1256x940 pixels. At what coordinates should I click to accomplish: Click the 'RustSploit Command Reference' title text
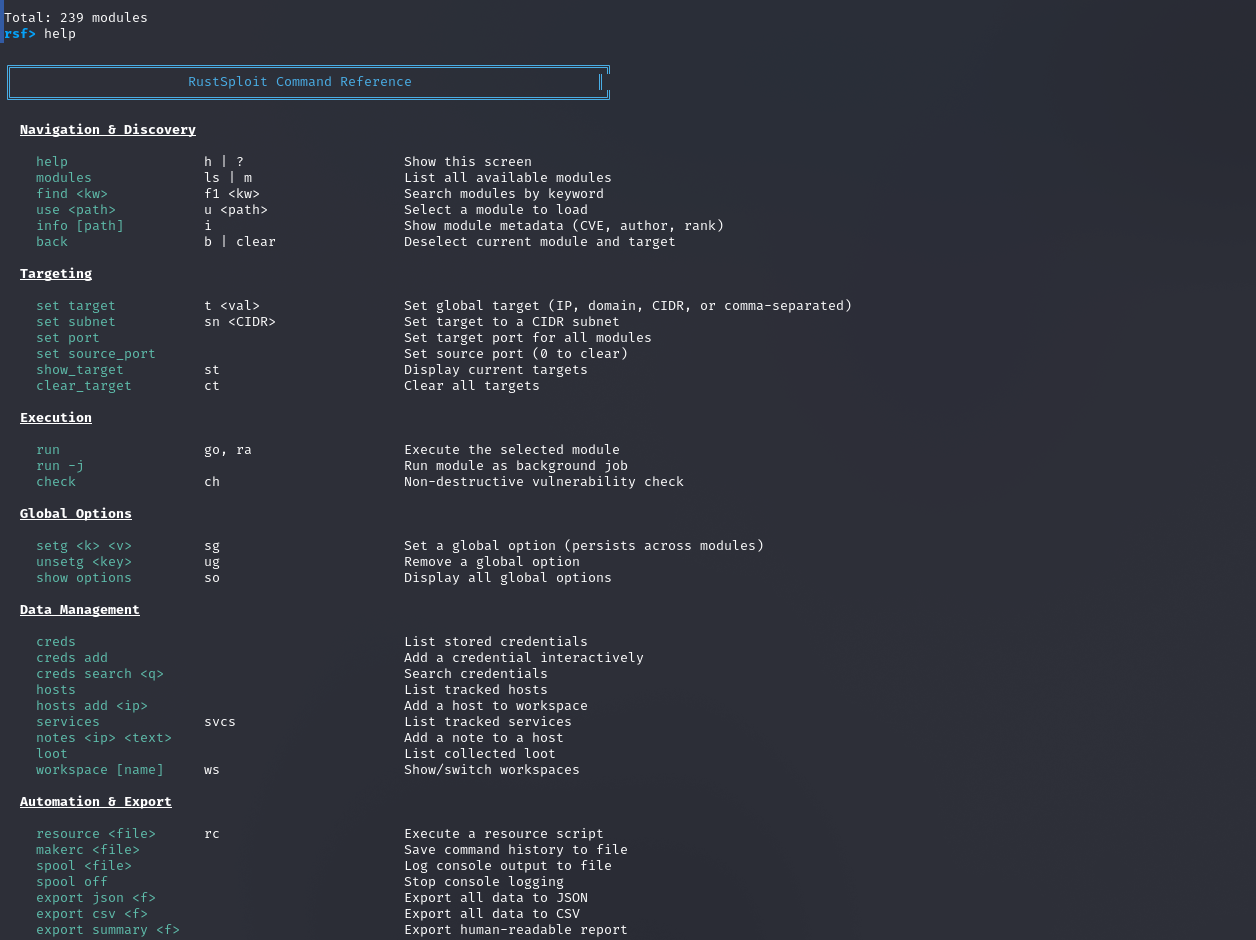tap(300, 82)
